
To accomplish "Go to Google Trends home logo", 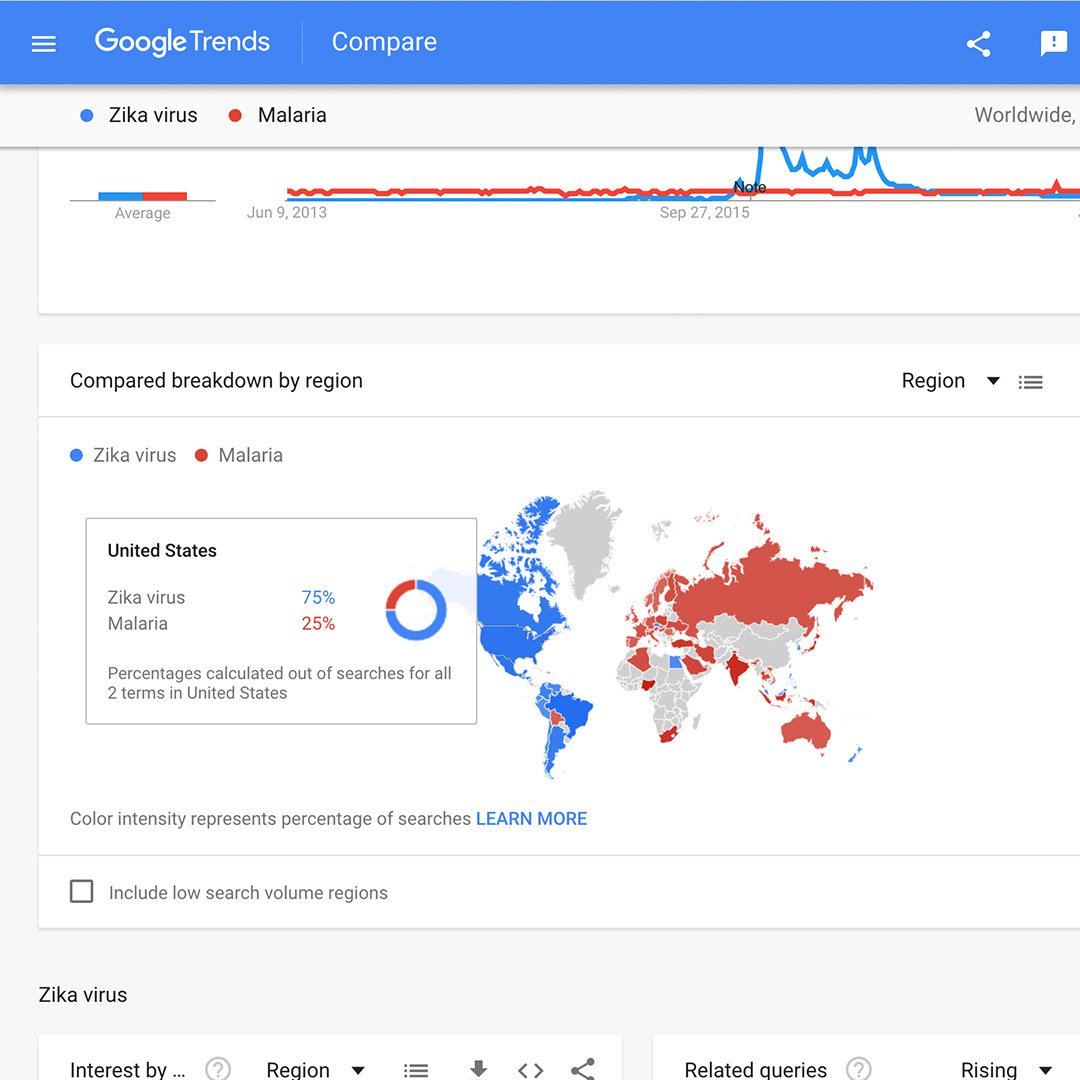I will click(x=183, y=42).
